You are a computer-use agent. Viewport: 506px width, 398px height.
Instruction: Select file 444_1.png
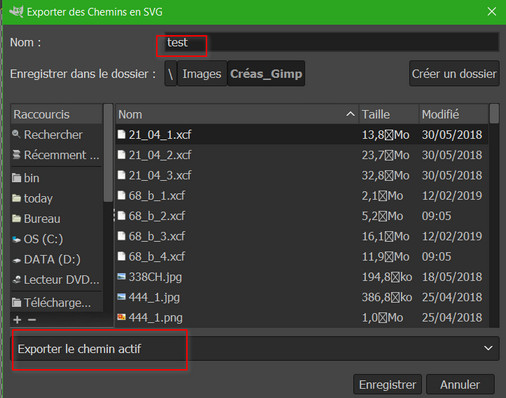302,317
